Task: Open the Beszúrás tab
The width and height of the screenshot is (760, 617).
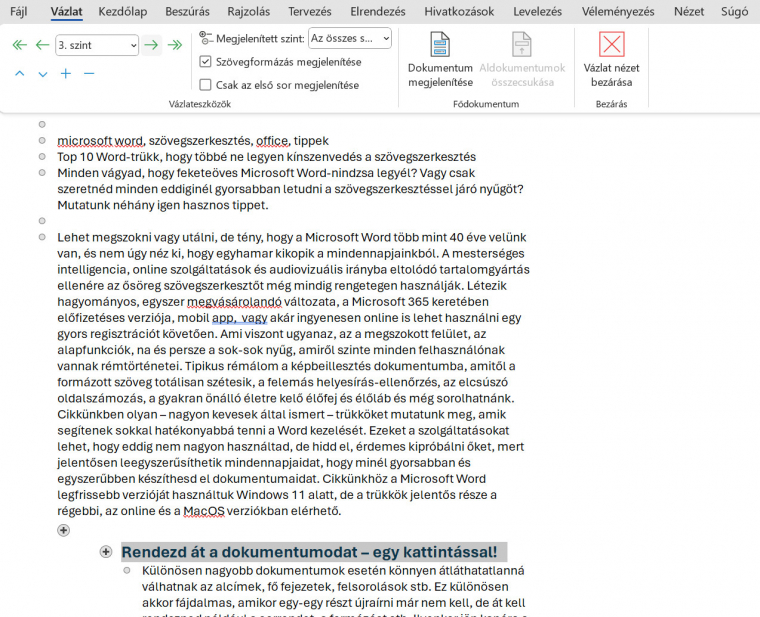Action: tap(187, 11)
